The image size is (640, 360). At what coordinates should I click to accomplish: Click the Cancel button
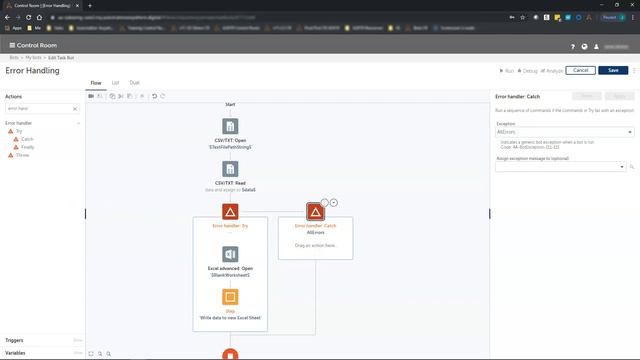[580, 71]
